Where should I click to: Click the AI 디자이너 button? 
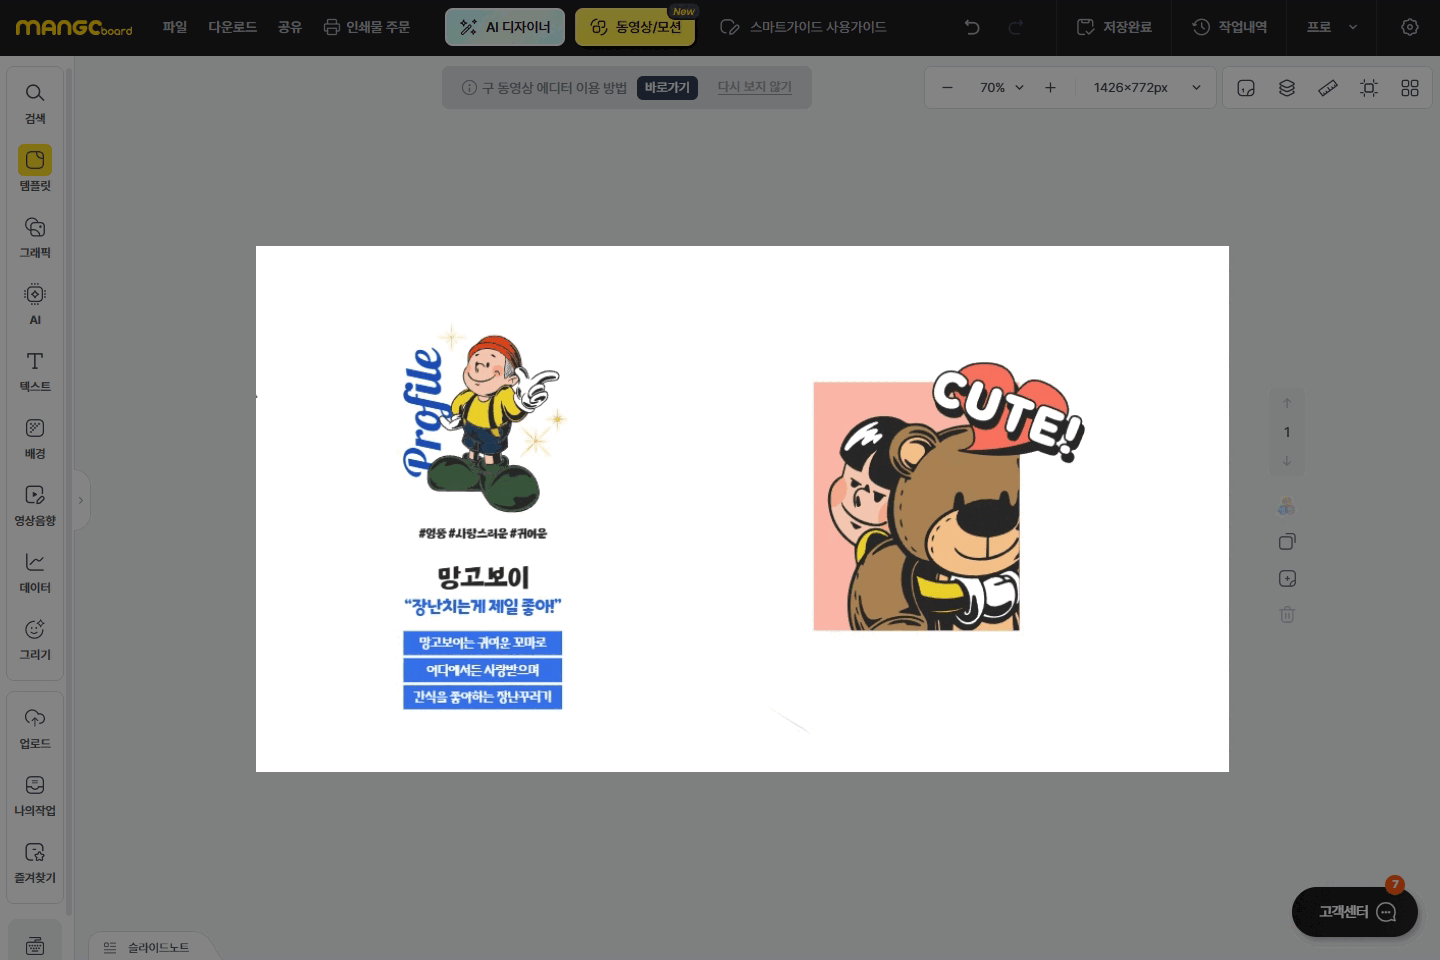[505, 27]
